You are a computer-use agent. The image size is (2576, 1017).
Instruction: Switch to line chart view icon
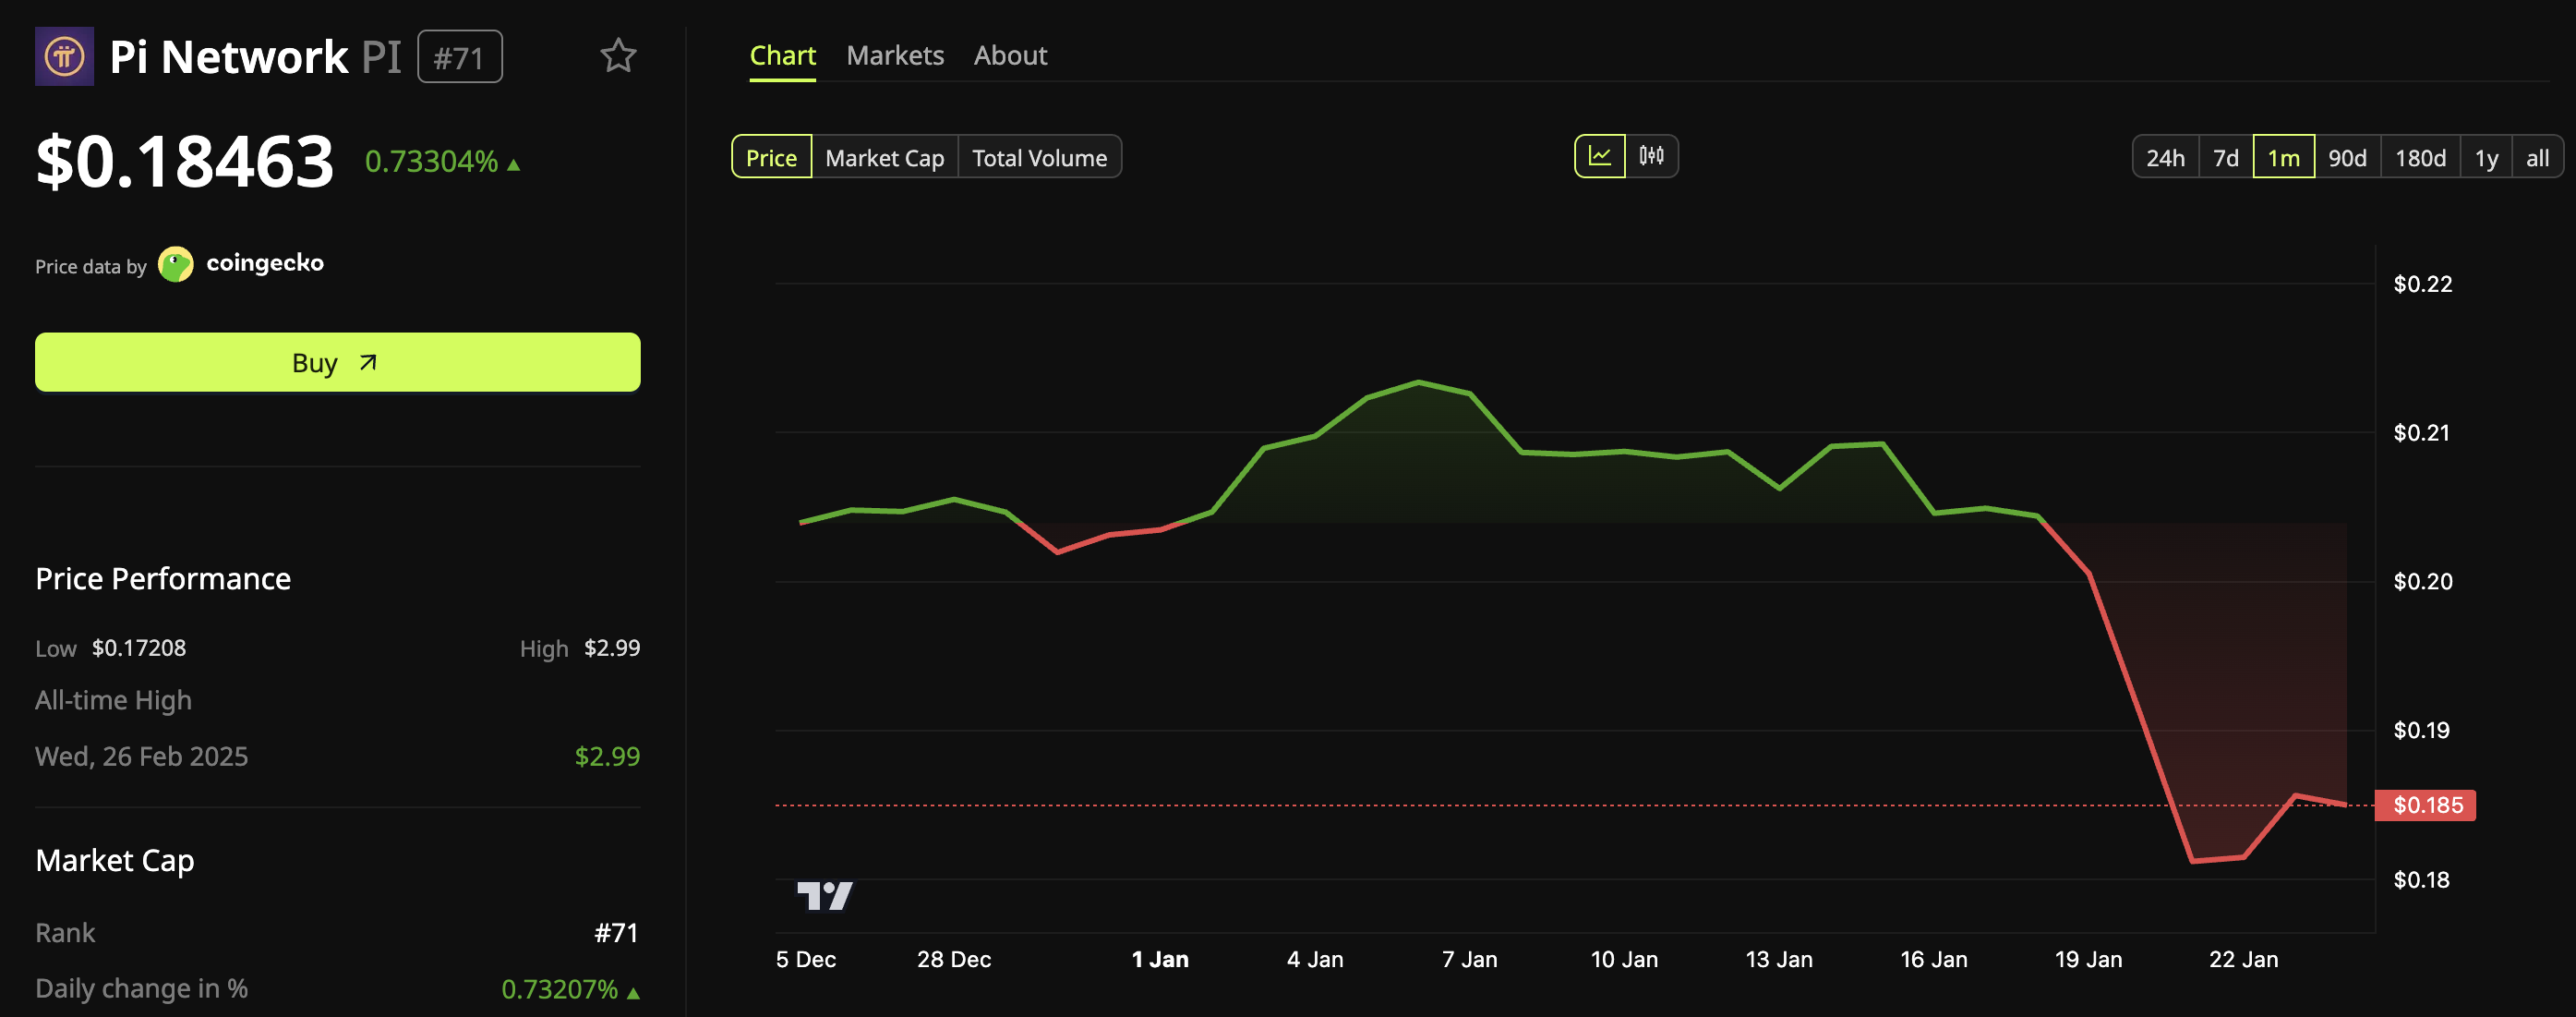tap(1599, 157)
